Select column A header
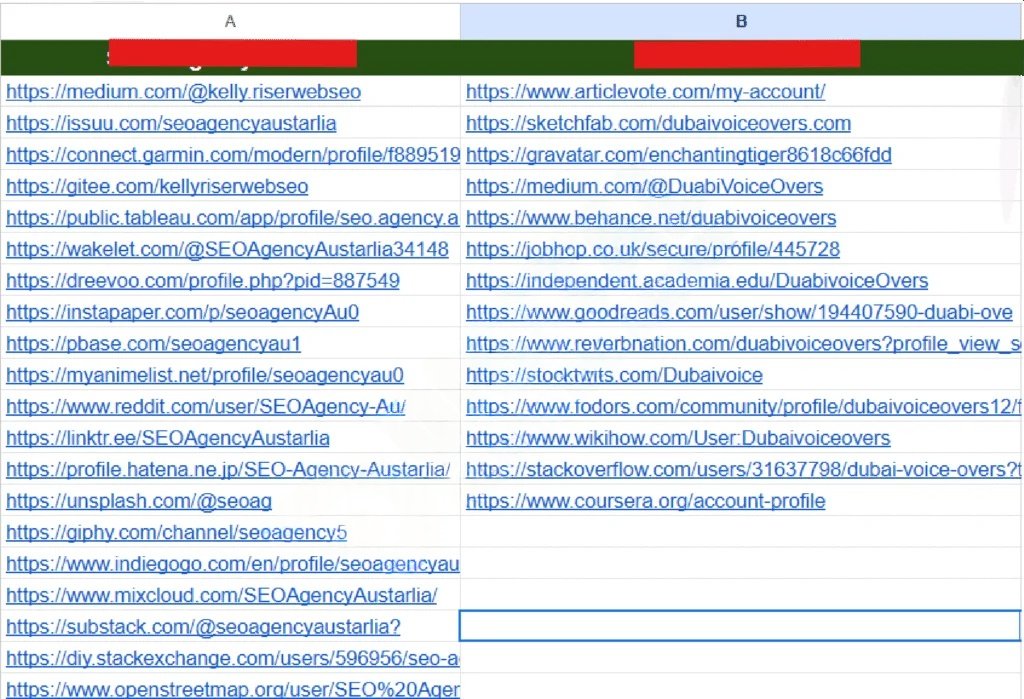 click(x=230, y=21)
